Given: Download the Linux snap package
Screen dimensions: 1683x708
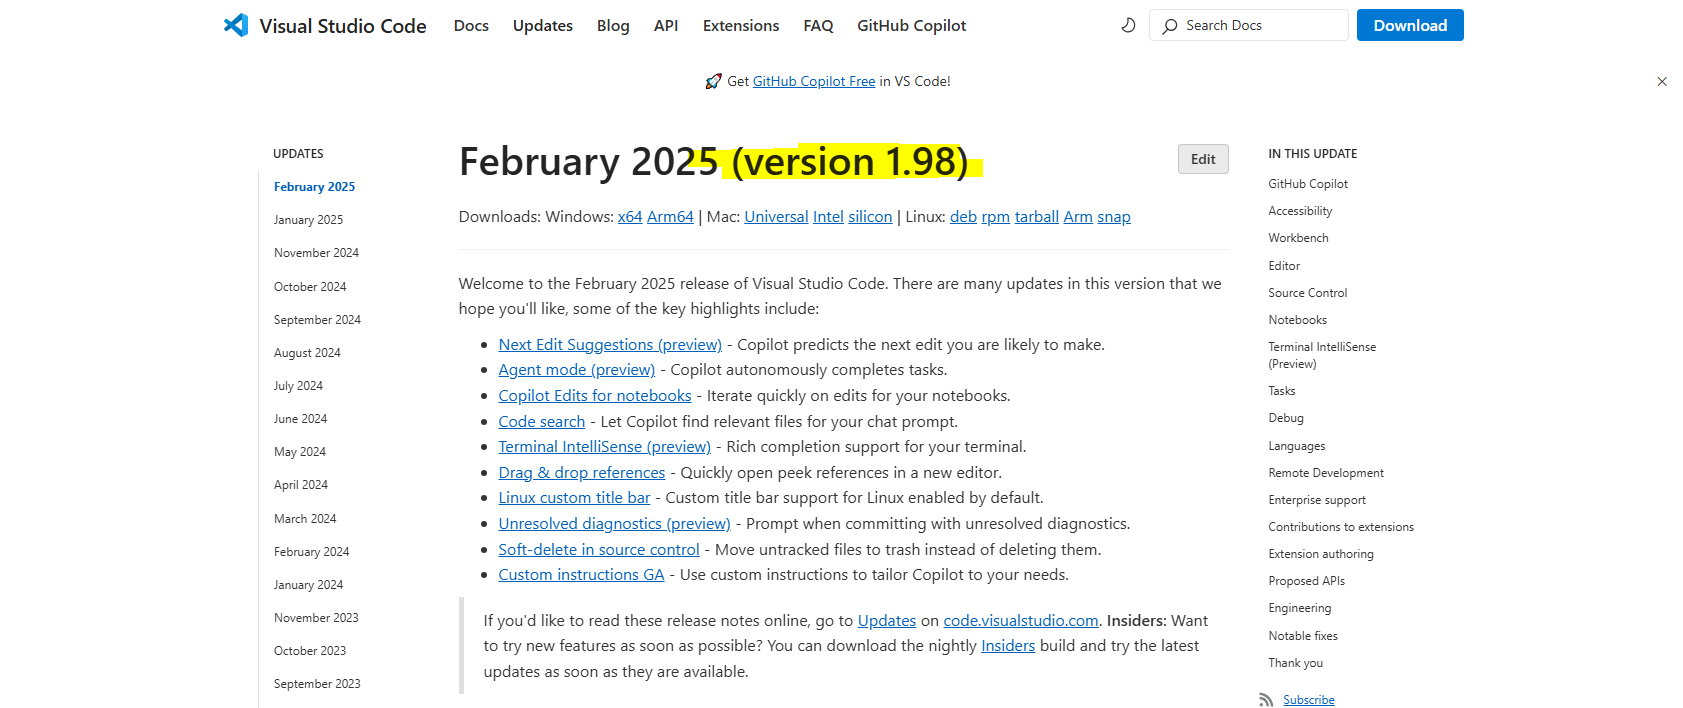Looking at the screenshot, I should [x=1114, y=217].
